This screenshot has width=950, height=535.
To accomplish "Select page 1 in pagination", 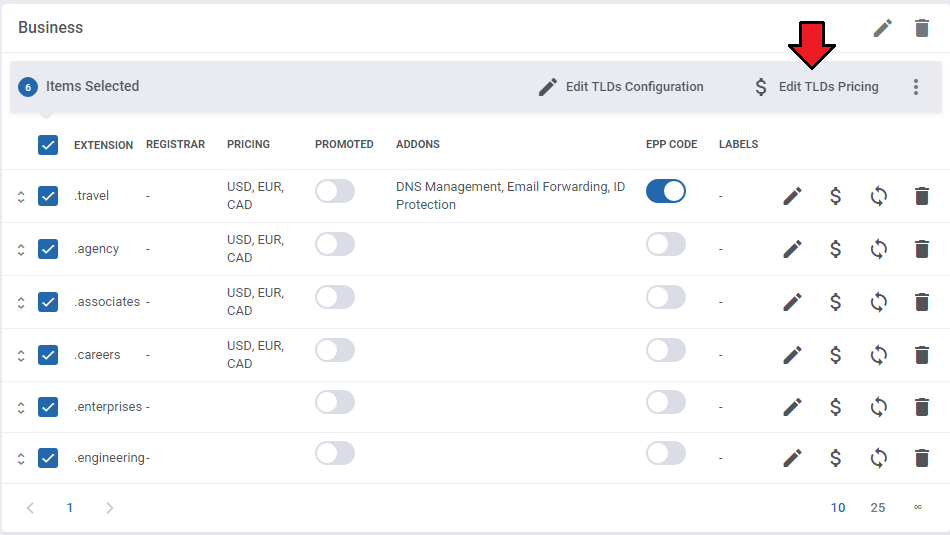I will point(70,508).
